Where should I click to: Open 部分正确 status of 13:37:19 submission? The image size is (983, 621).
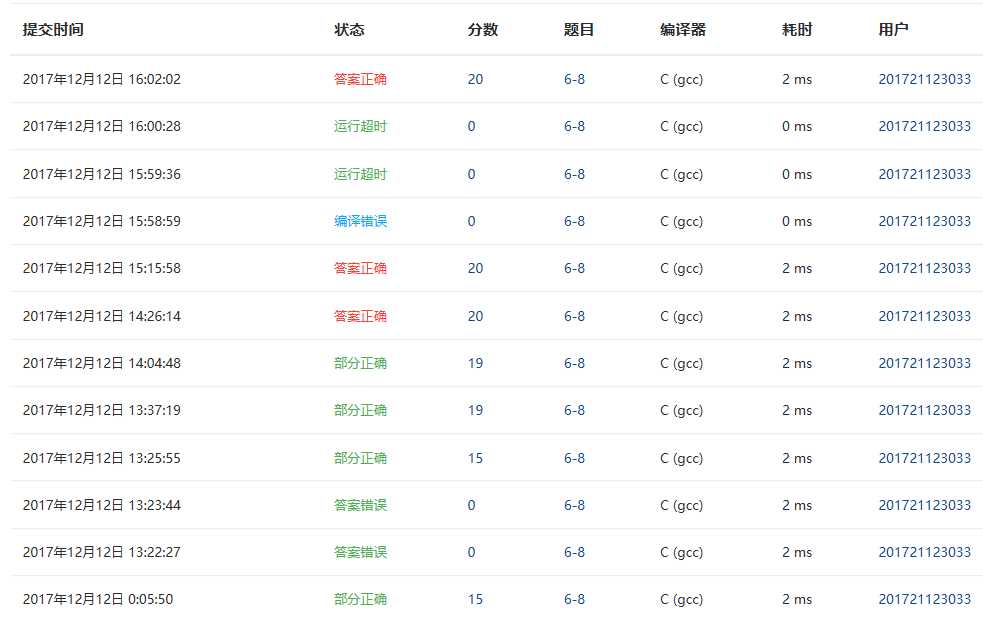coord(360,410)
